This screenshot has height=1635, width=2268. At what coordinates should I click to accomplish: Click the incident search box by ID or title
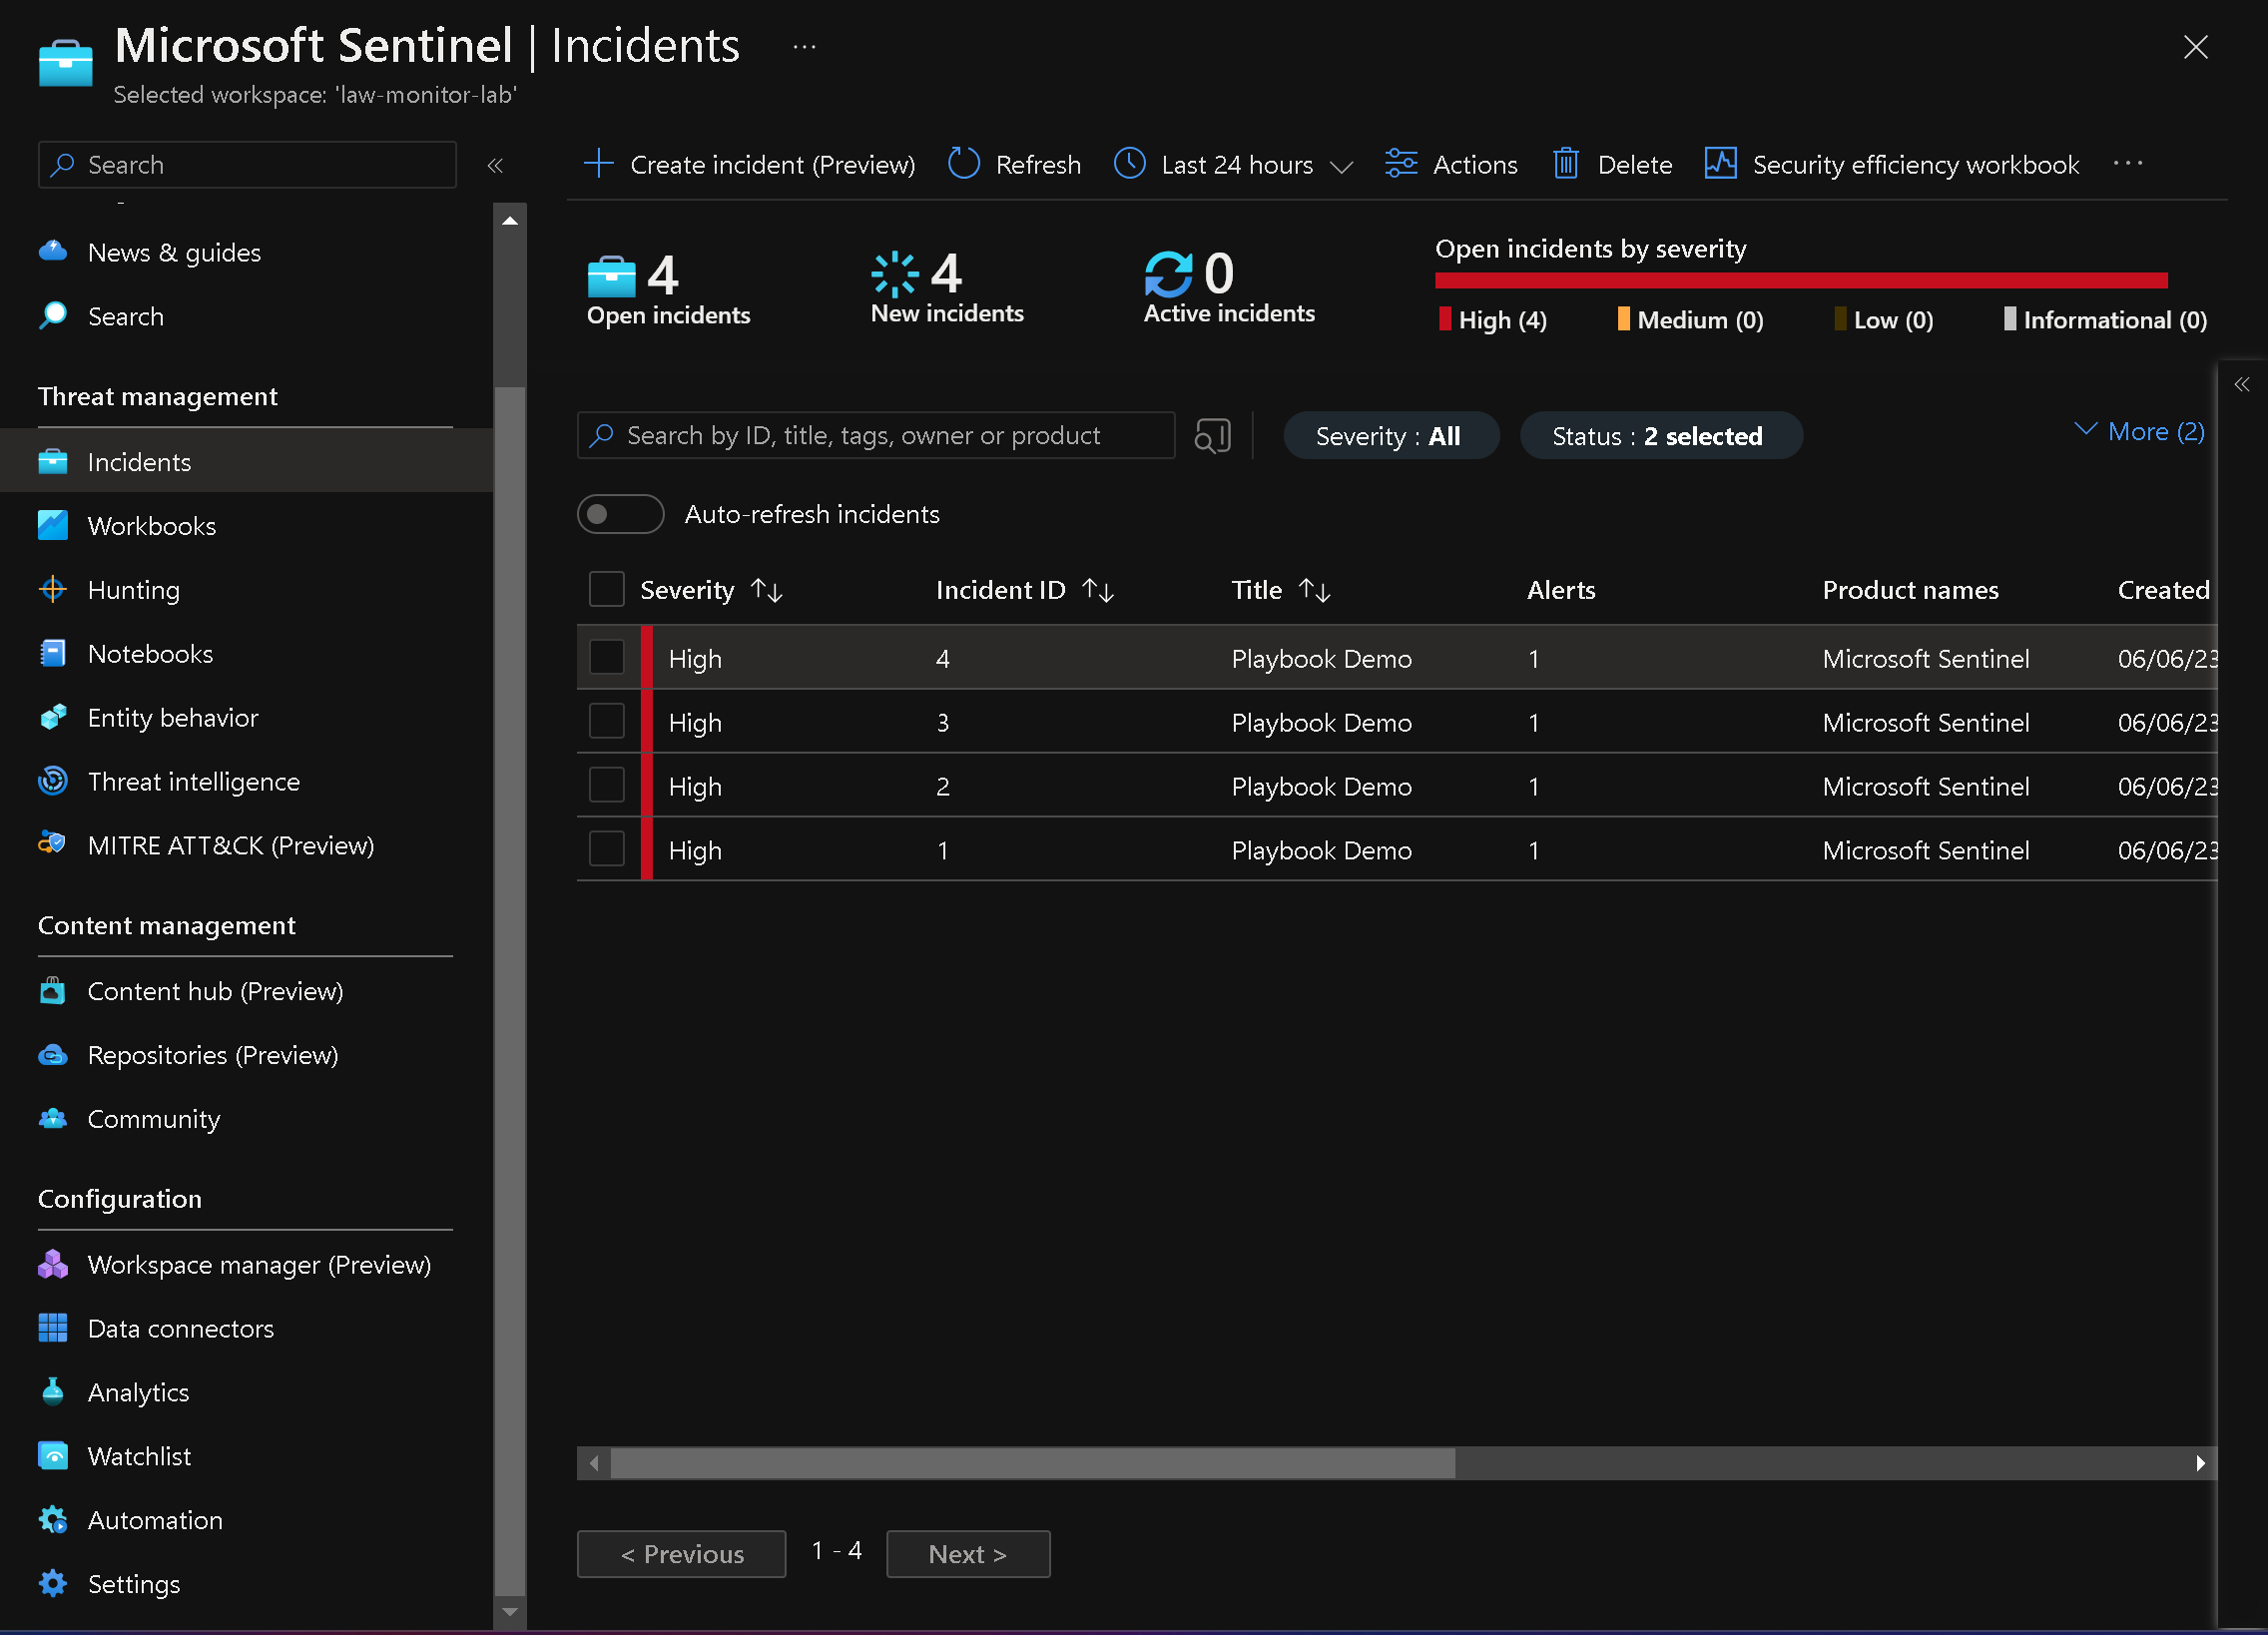(876, 436)
